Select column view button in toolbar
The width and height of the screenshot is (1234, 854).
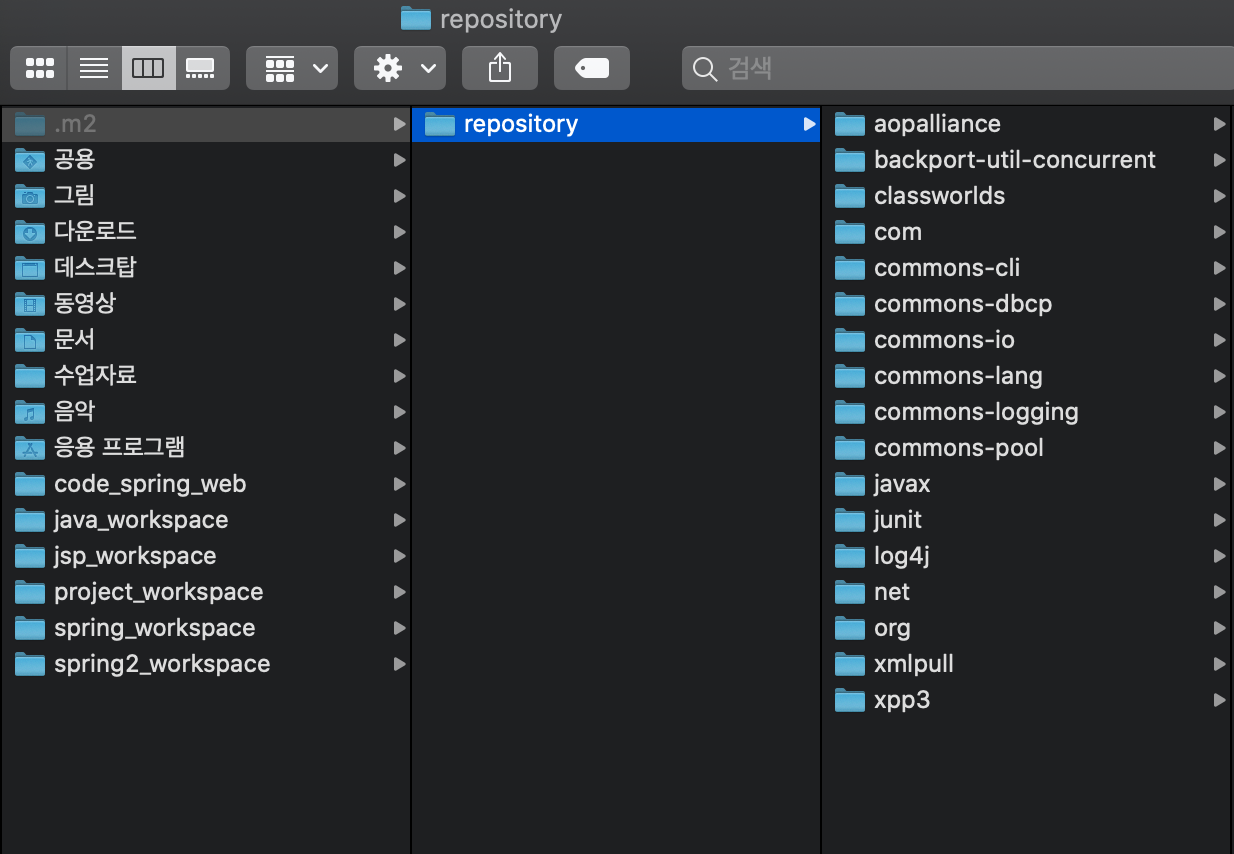(148, 68)
